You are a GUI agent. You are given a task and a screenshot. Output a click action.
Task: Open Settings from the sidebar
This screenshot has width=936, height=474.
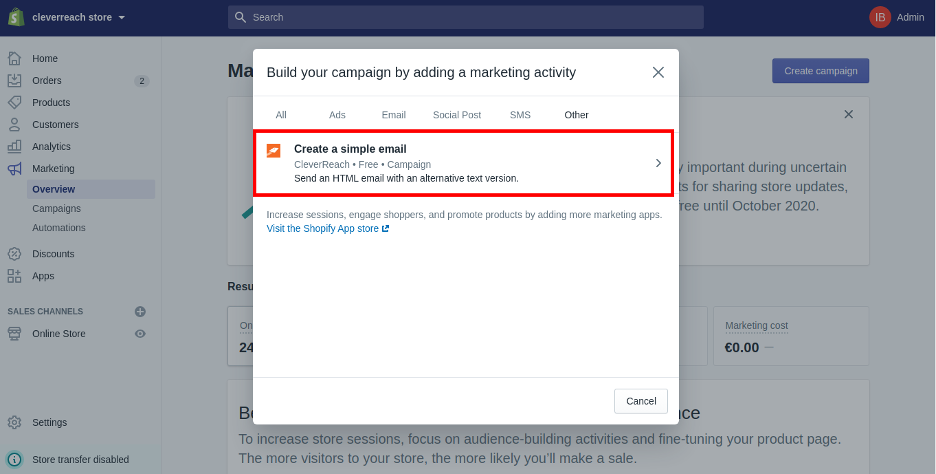click(49, 422)
